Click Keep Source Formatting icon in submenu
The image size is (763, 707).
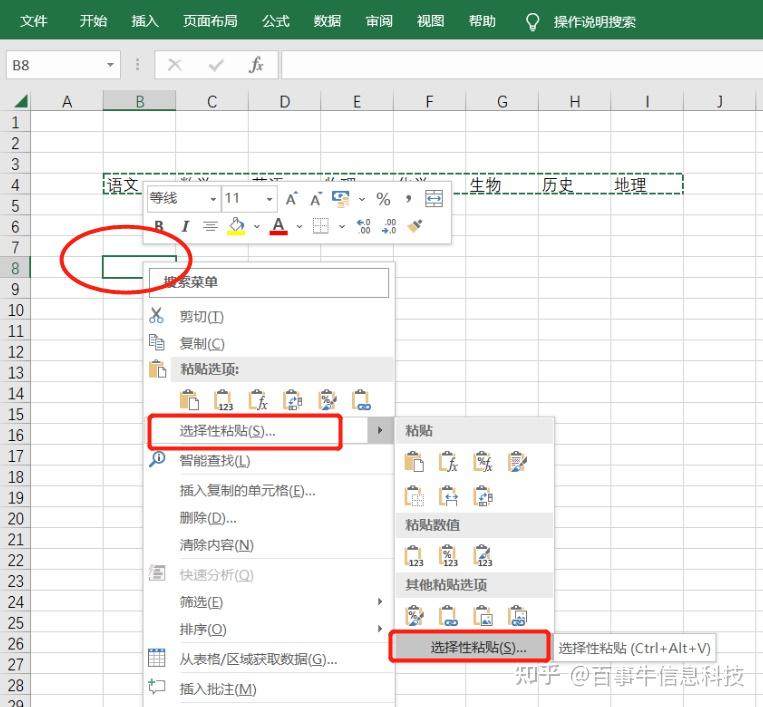(517, 462)
